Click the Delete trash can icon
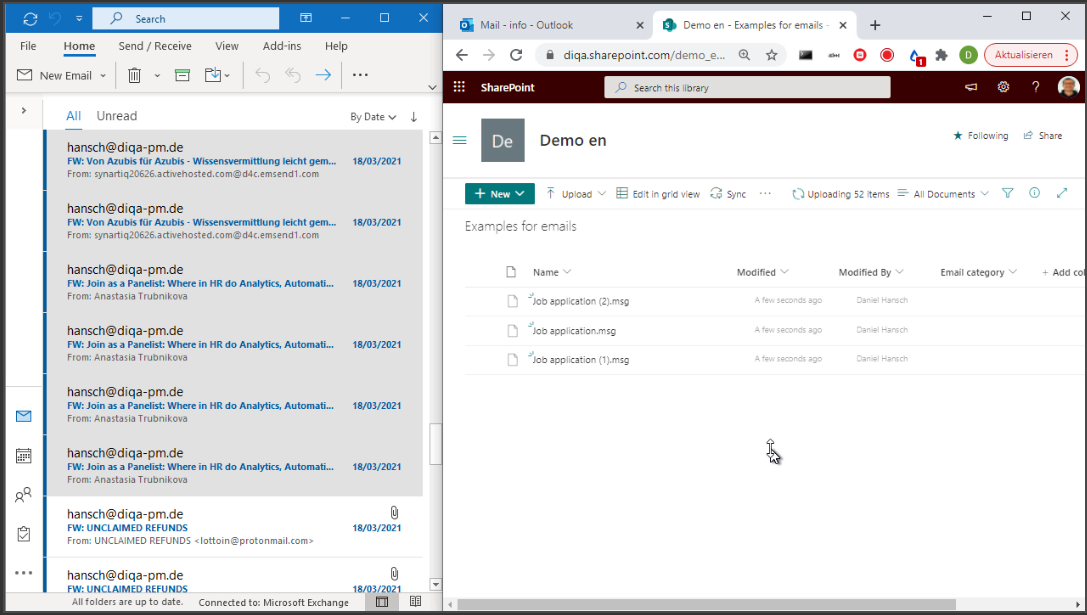The height and width of the screenshot is (615, 1087). 134,75
